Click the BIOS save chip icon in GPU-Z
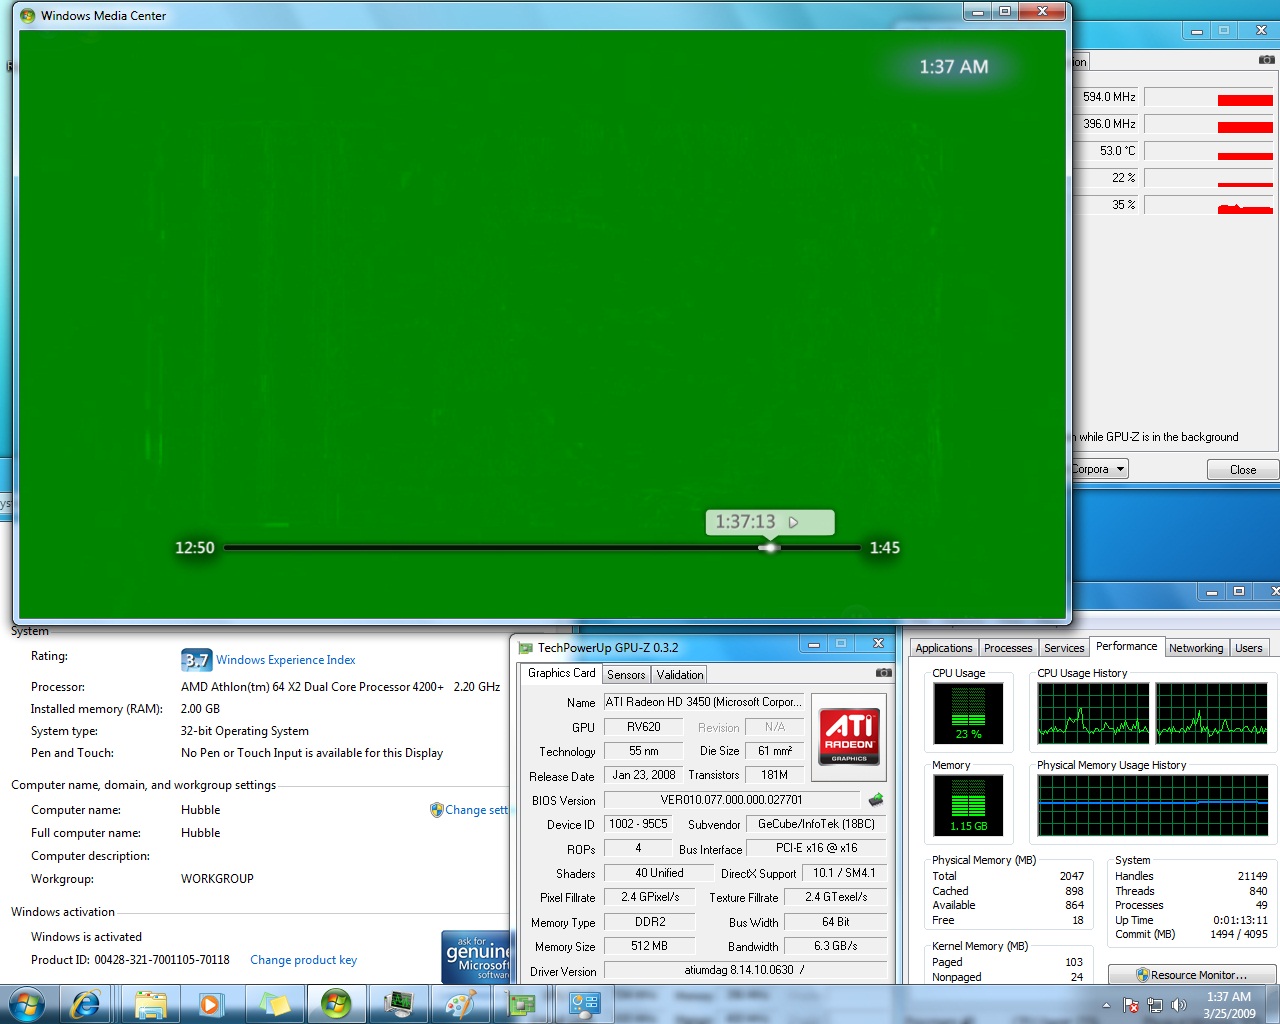 coord(876,800)
